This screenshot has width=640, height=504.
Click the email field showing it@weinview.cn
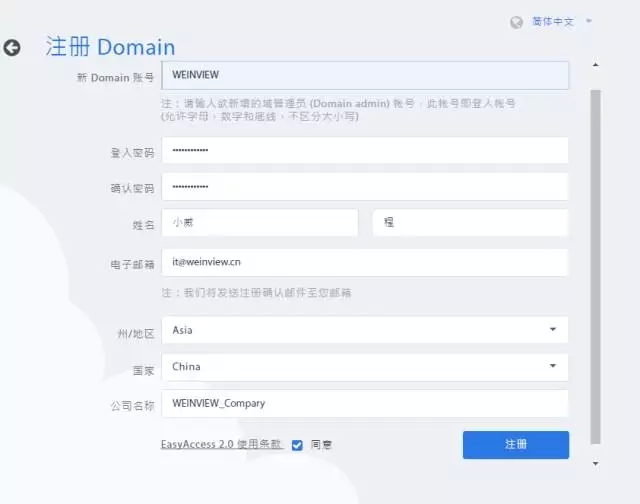365,262
